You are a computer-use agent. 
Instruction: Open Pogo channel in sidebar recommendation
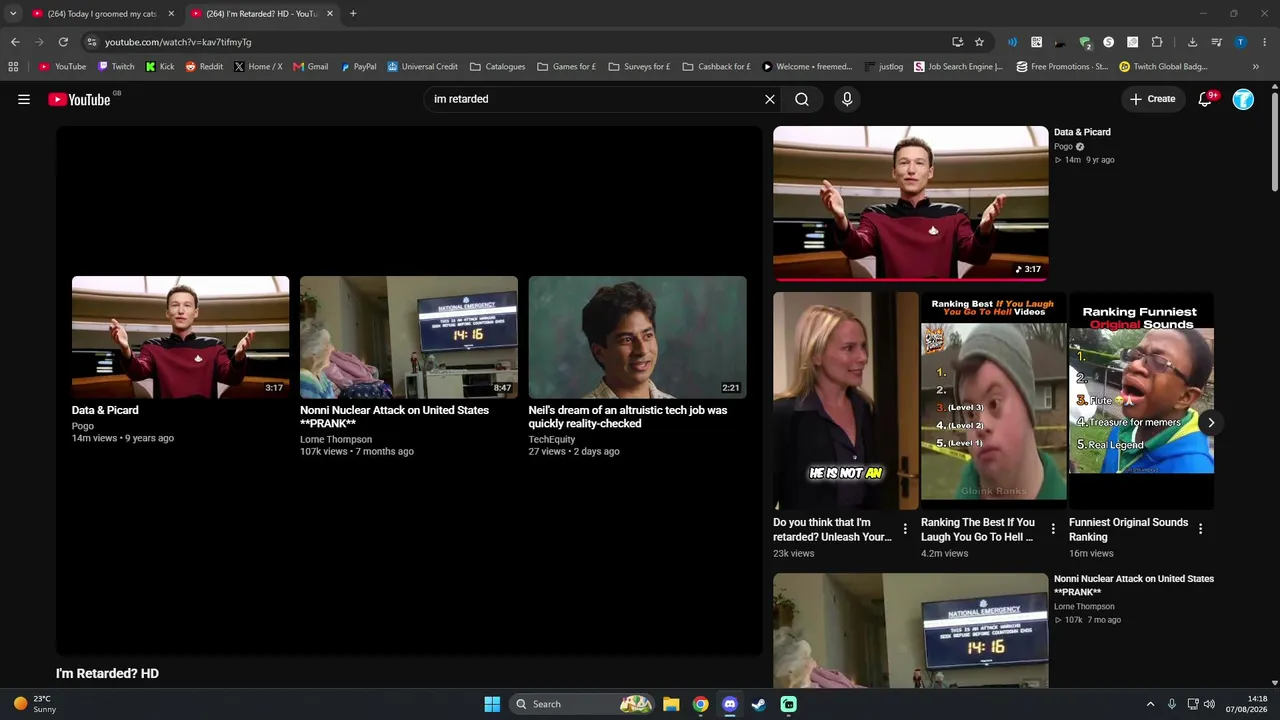pyautogui.click(x=1063, y=147)
